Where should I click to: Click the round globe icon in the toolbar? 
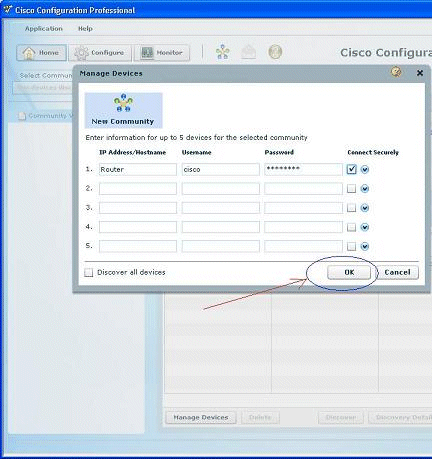pos(275,52)
